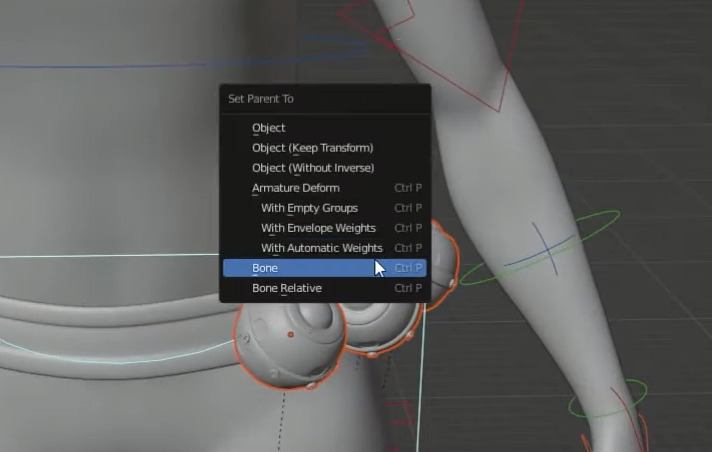Select Bone Relative parent option
The height and width of the screenshot is (452, 712).
(x=286, y=288)
